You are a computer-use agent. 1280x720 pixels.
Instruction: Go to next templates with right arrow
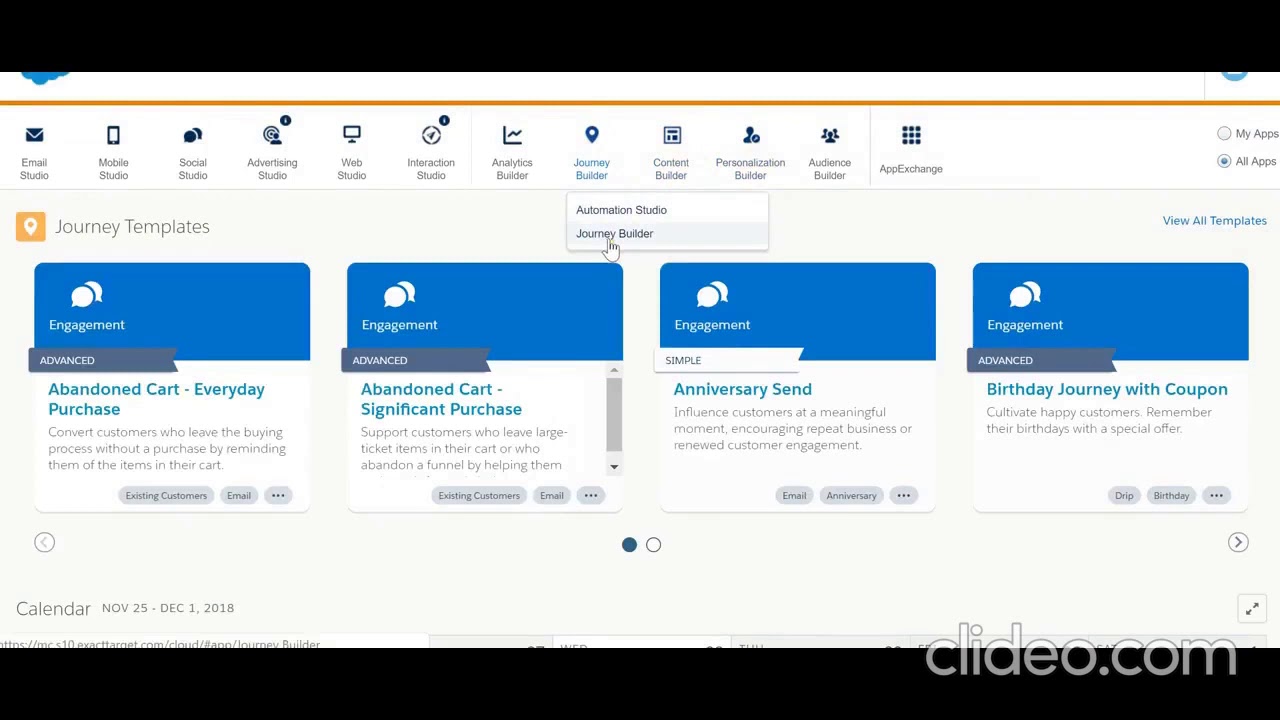pos(1238,542)
